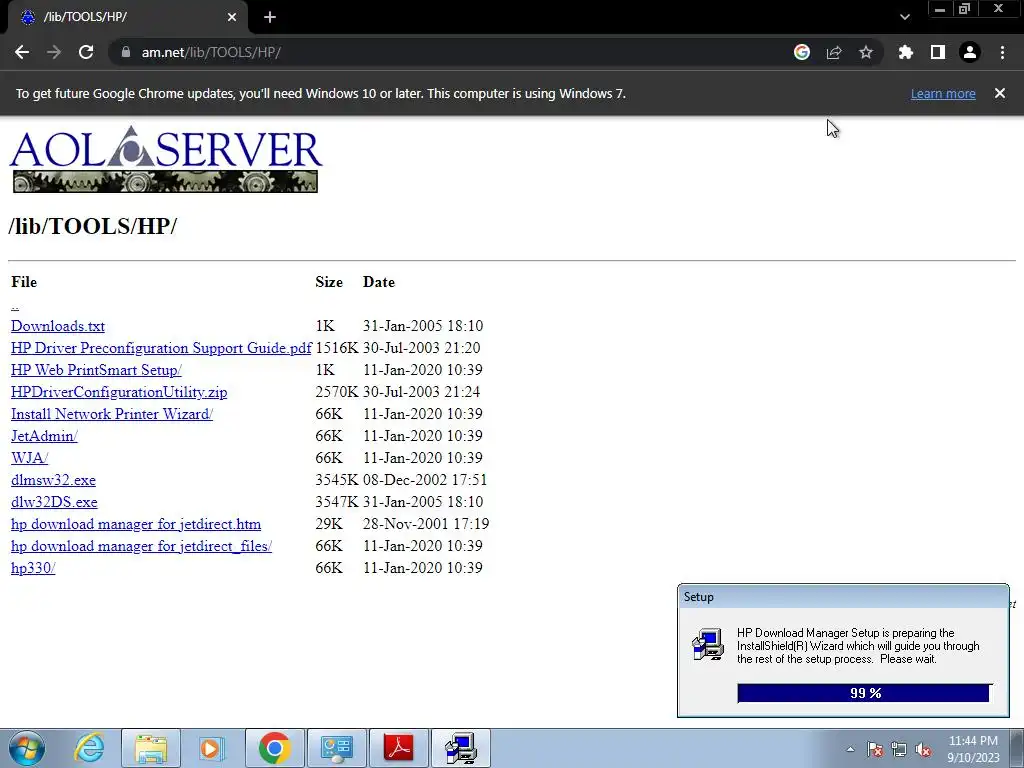Open the WJA folder link
The image size is (1024, 768).
click(x=29, y=458)
